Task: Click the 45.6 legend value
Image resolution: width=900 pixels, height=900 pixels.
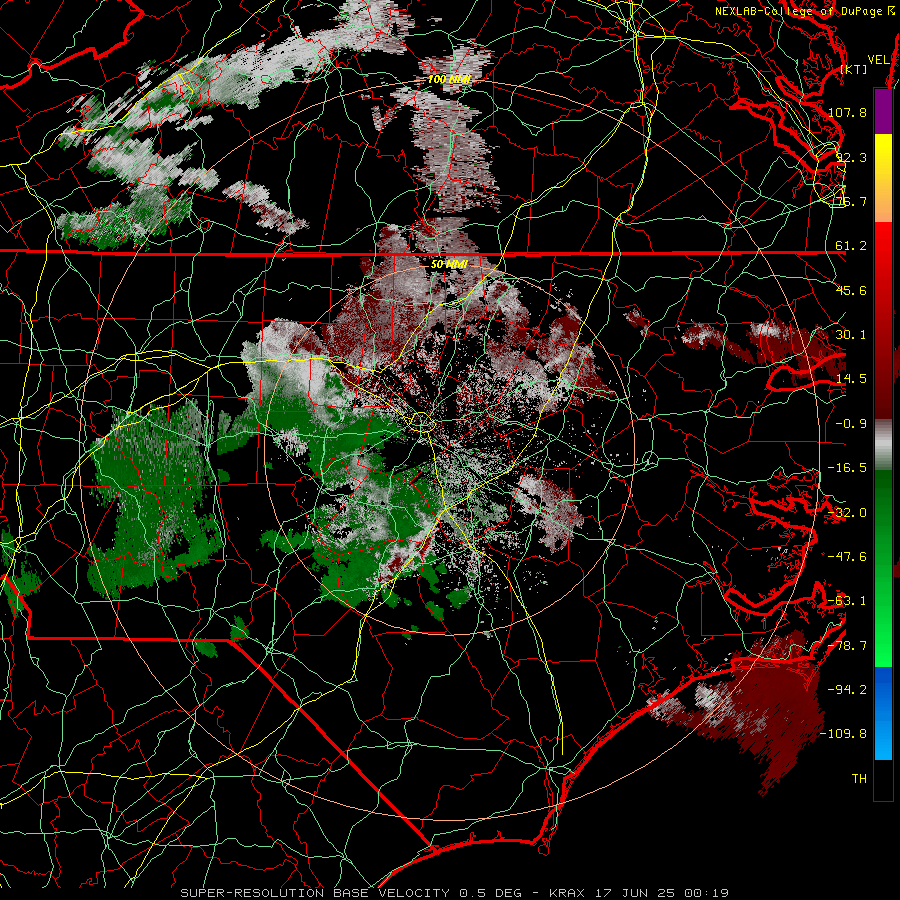Action: [x=851, y=290]
